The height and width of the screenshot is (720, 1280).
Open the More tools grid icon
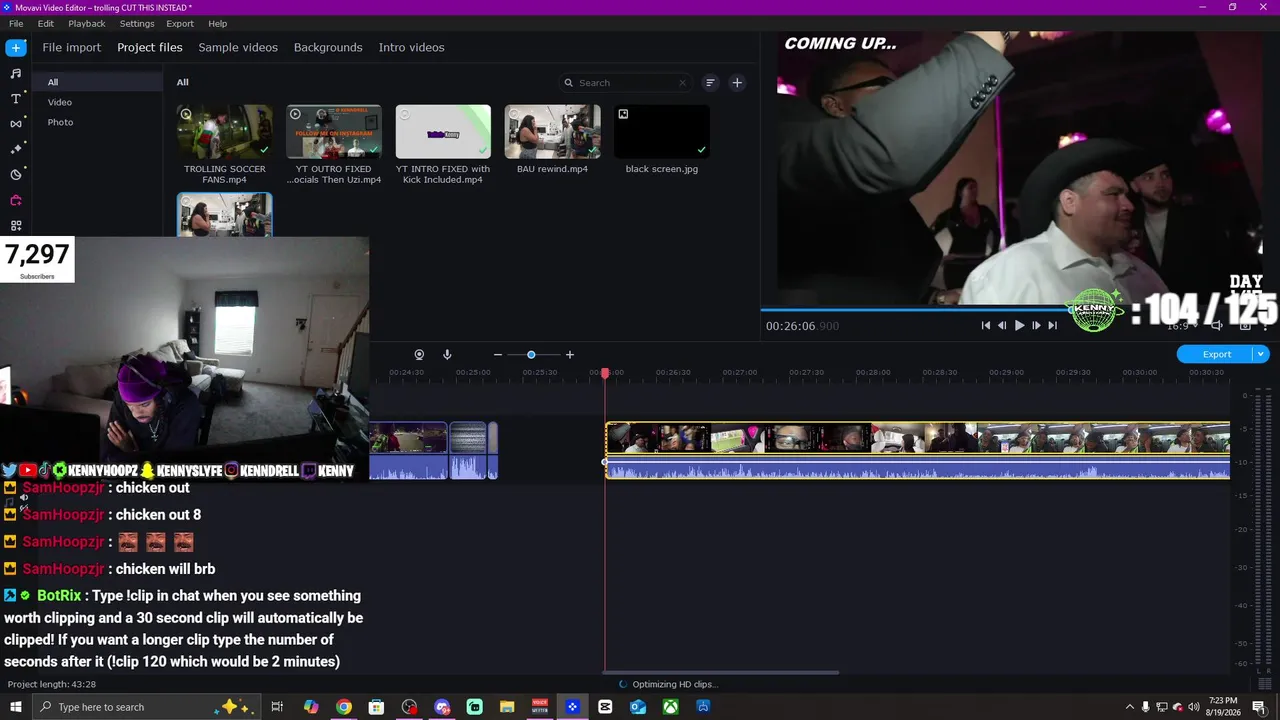16,226
